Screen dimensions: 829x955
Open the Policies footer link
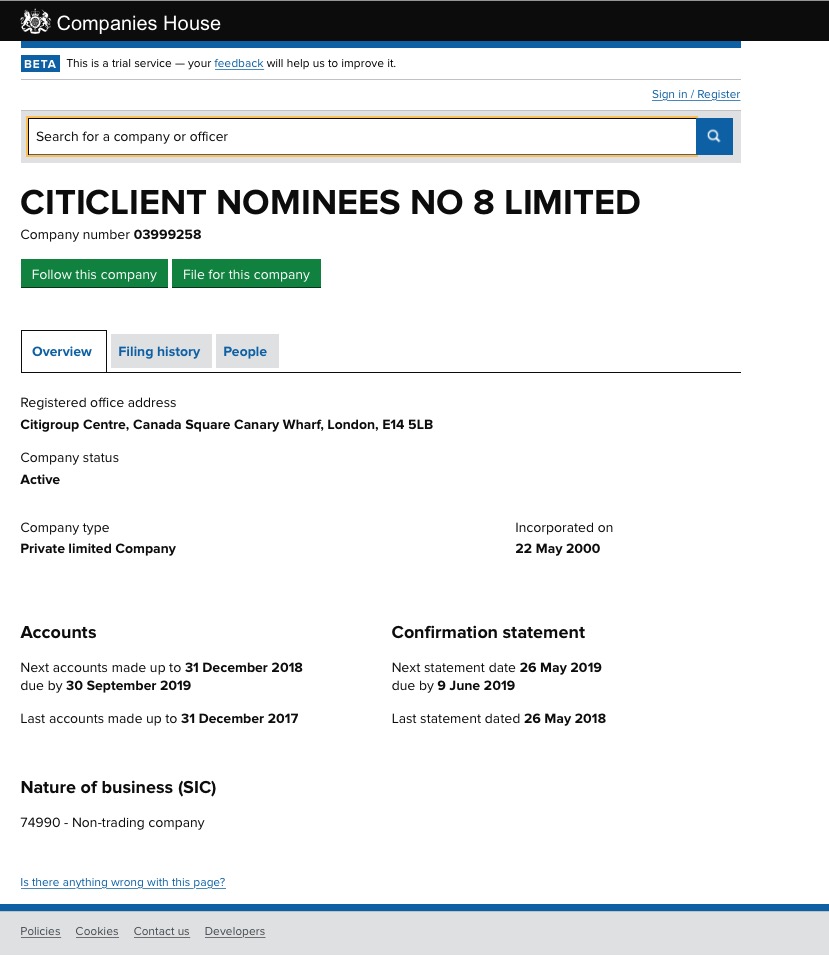point(41,931)
